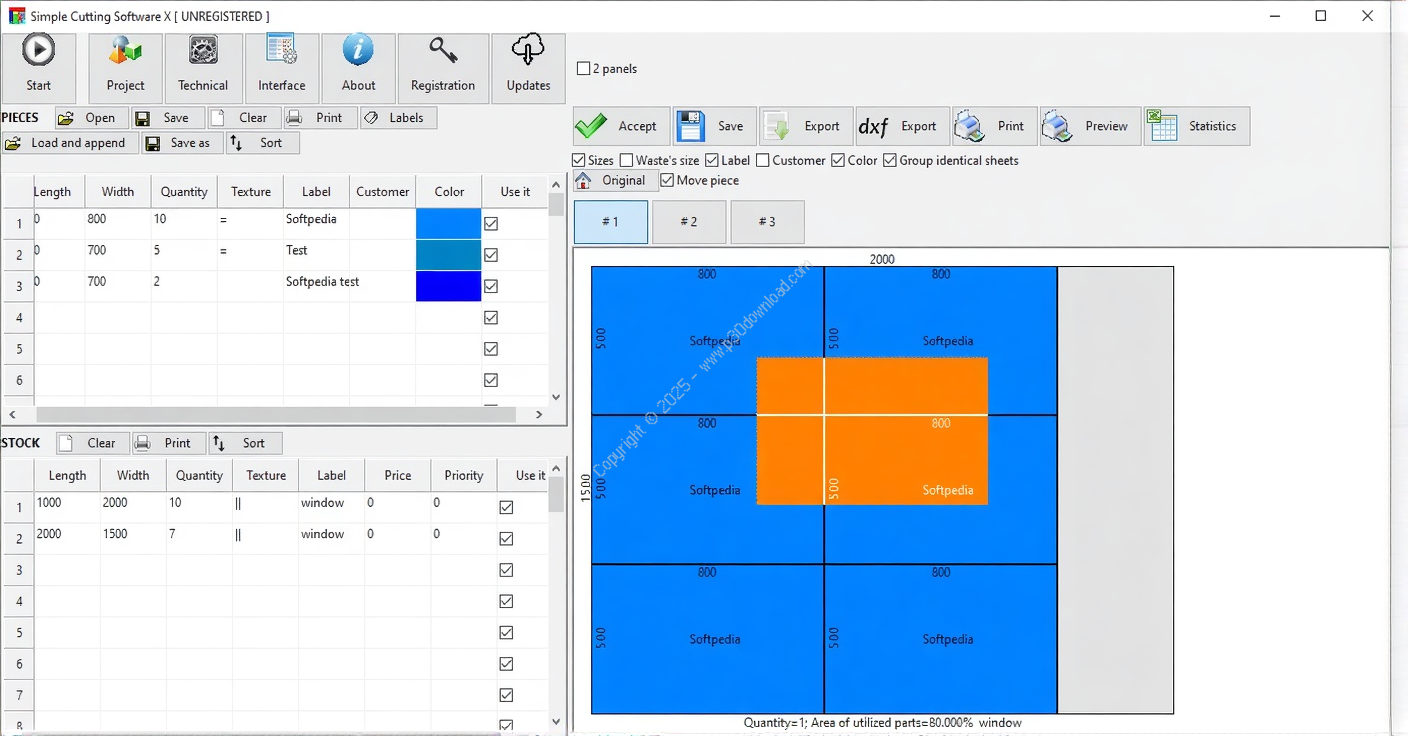Switch to sheet tab #3
This screenshot has width=1408, height=736.
pyautogui.click(x=767, y=222)
